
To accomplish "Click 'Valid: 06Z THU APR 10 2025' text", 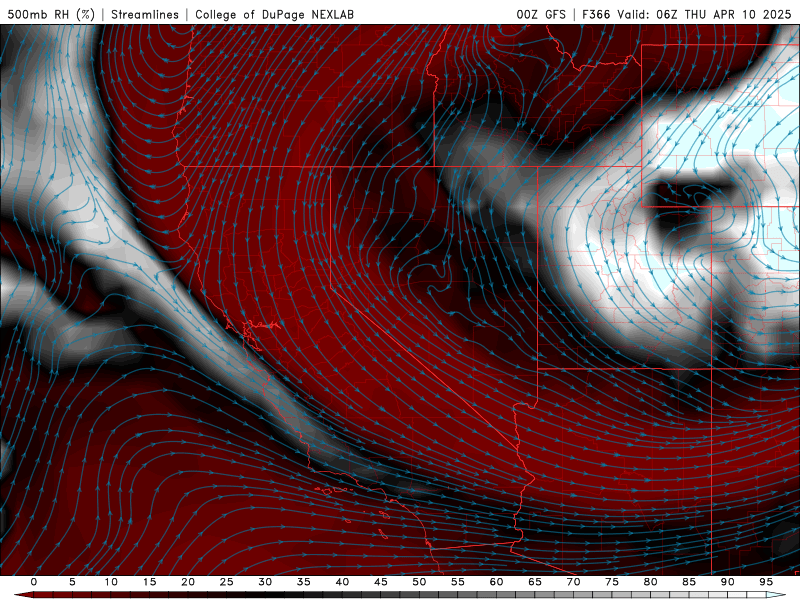I will point(704,14).
